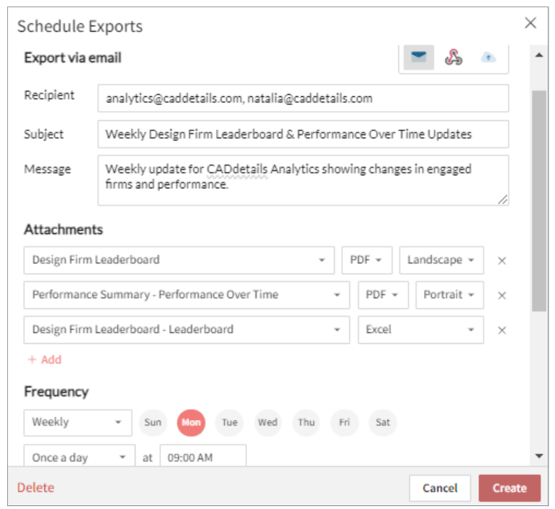Open the Weekly frequency dropdown

(78, 423)
